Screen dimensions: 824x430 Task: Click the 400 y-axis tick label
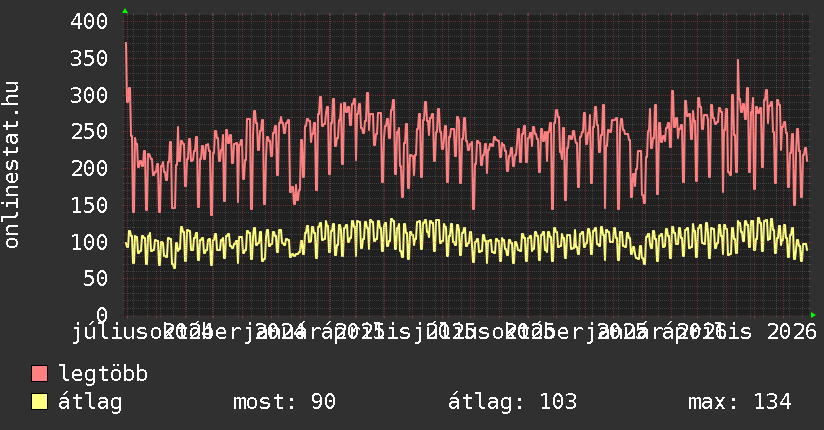click(x=89, y=22)
